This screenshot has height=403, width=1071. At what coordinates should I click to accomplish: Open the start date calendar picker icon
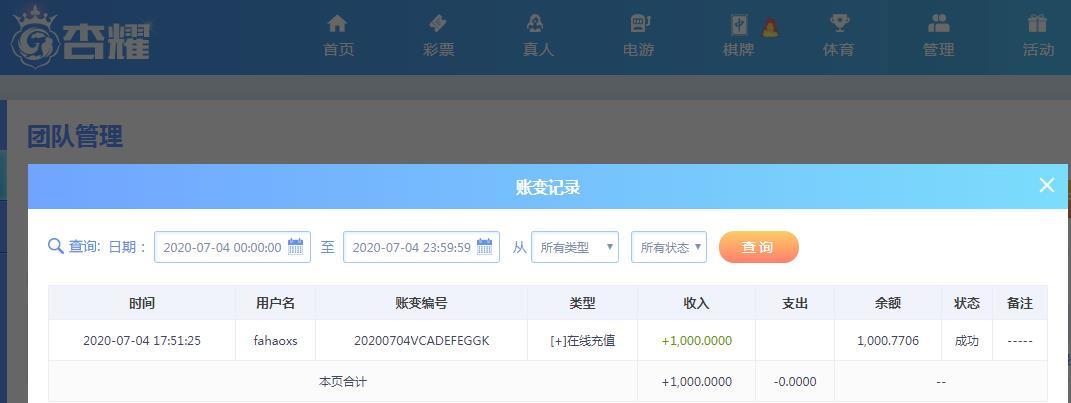295,247
